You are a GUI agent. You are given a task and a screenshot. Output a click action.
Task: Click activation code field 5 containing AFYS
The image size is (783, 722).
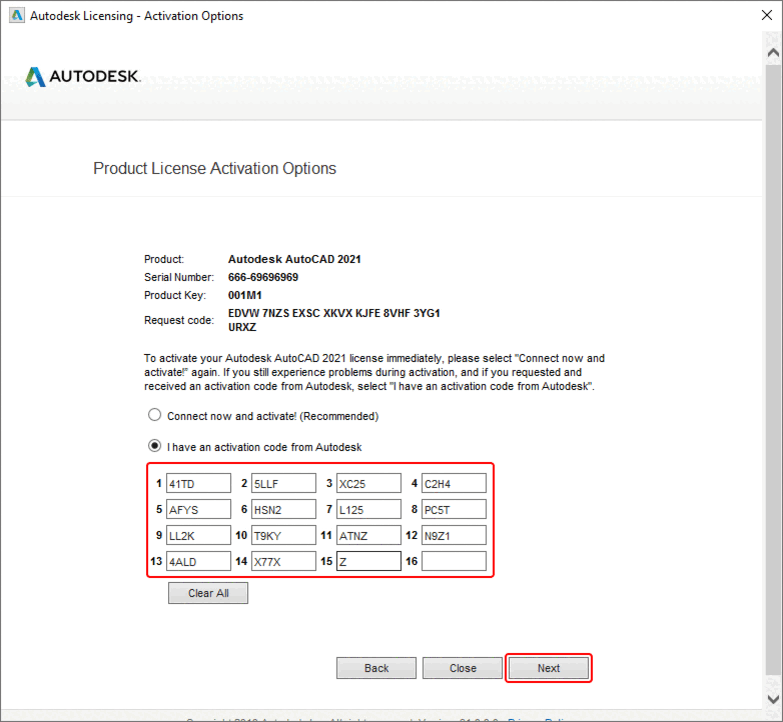tap(198, 509)
